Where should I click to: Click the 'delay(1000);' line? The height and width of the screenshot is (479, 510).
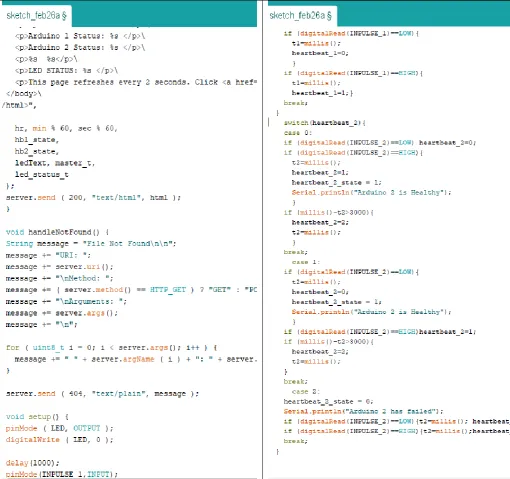[32, 463]
